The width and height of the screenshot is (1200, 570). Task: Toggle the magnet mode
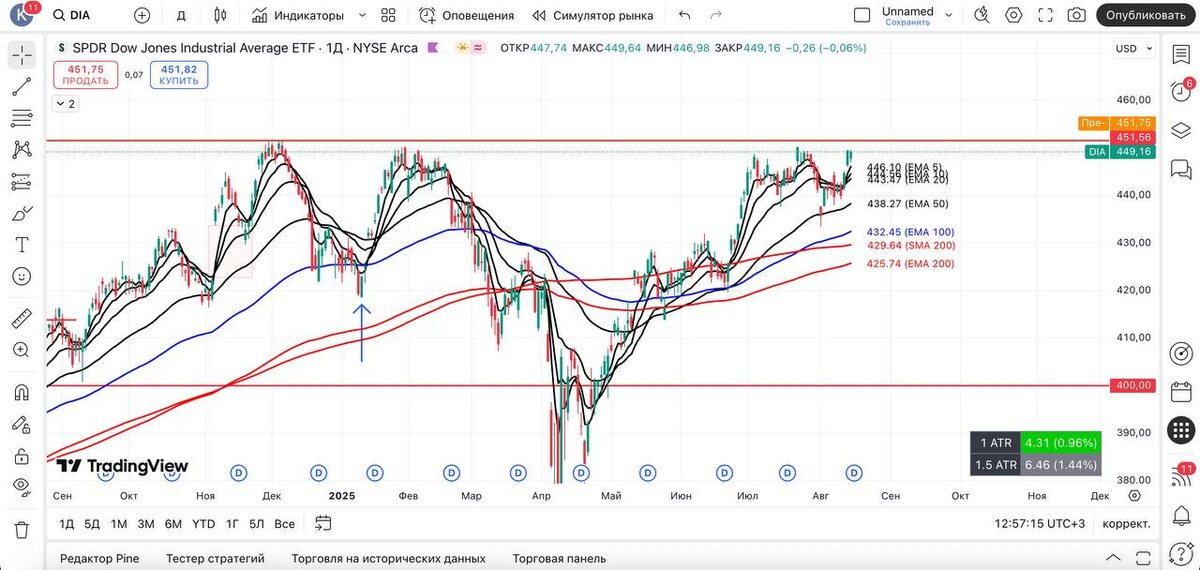[21, 392]
